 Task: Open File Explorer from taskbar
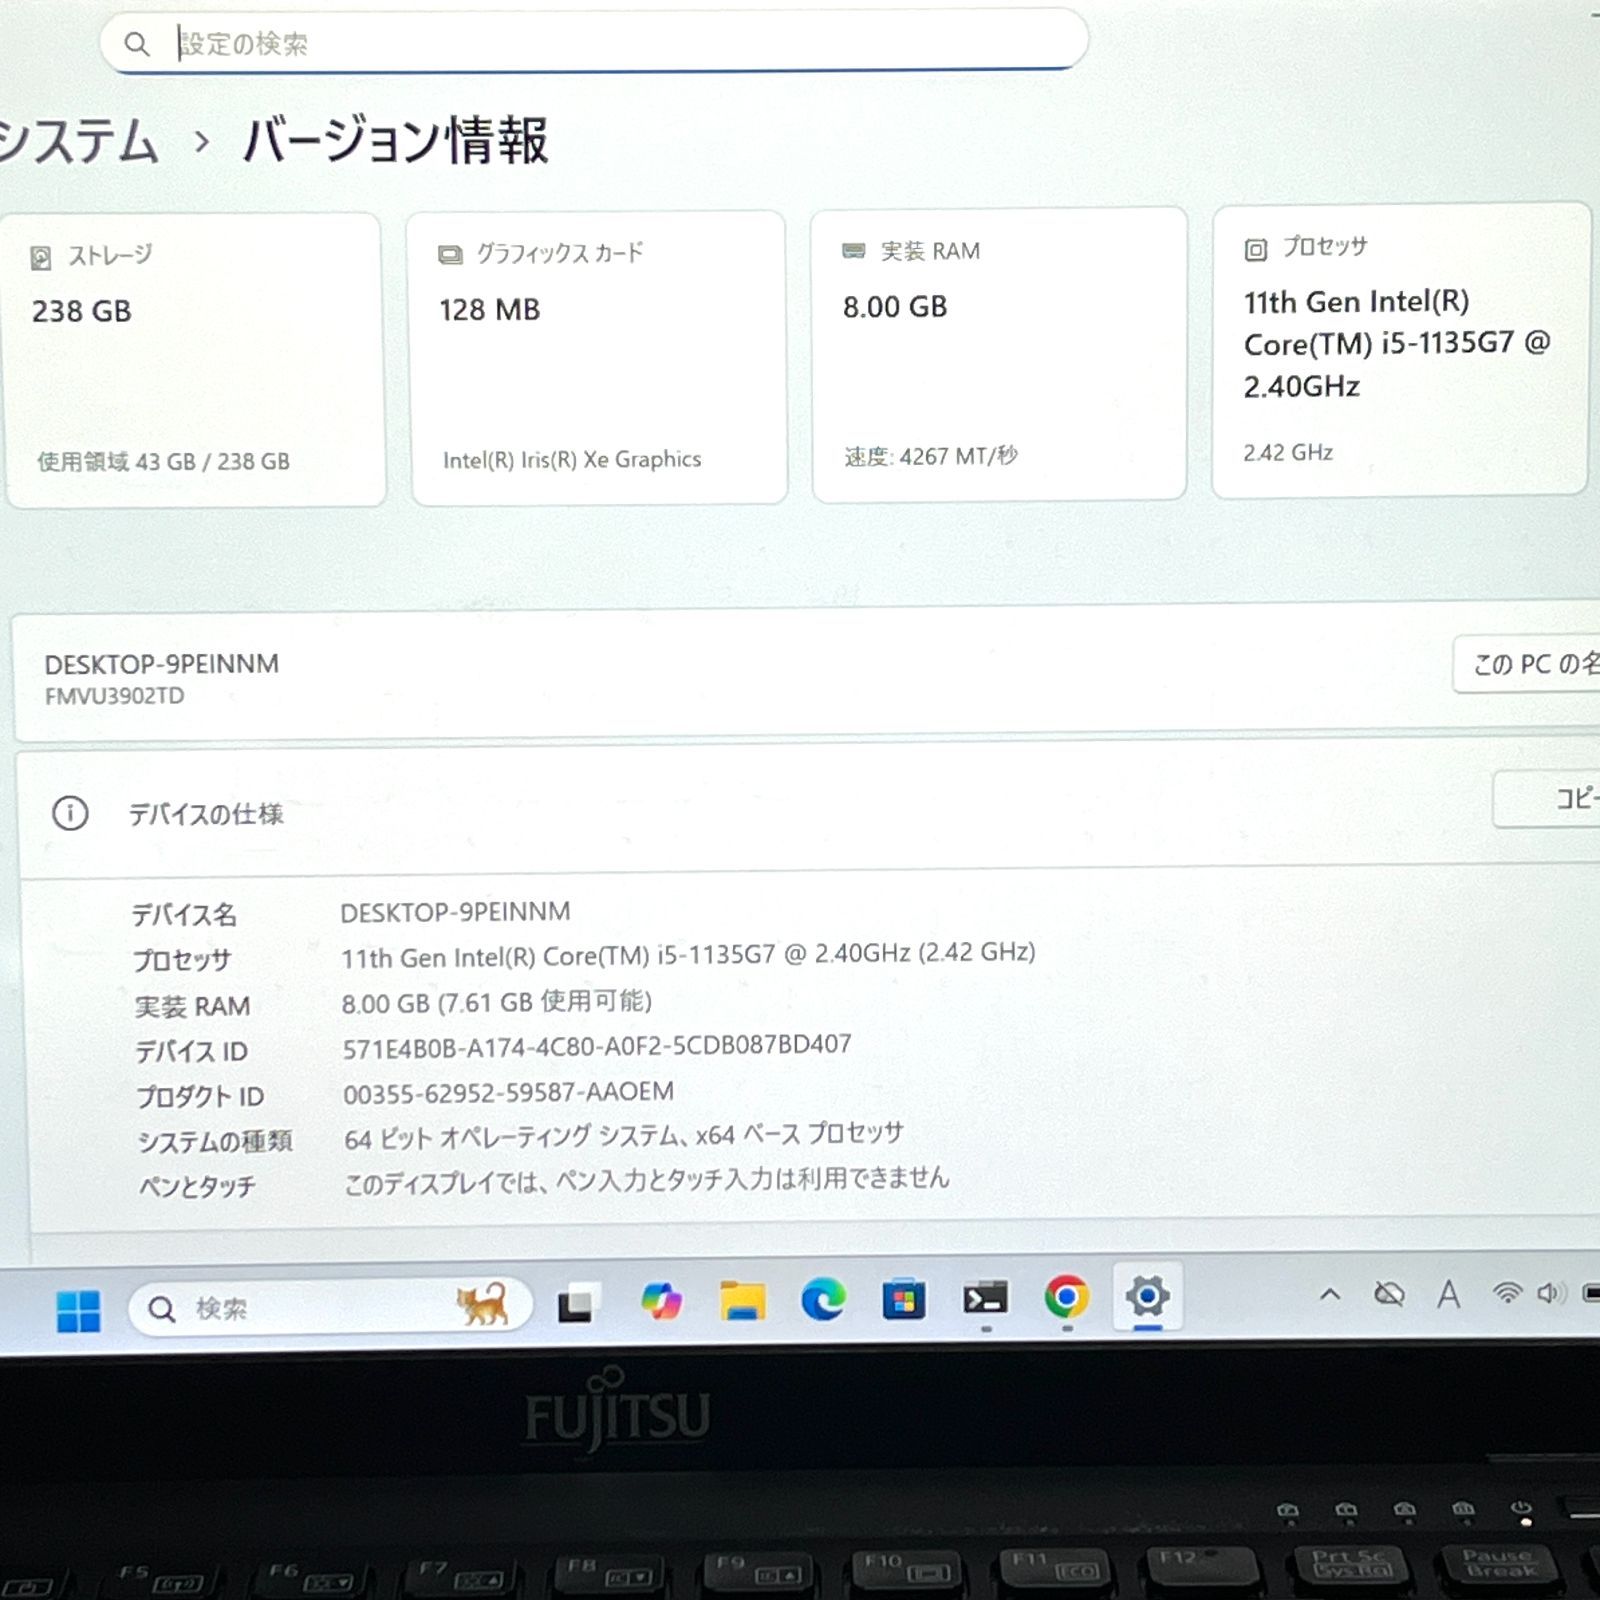[742, 1300]
